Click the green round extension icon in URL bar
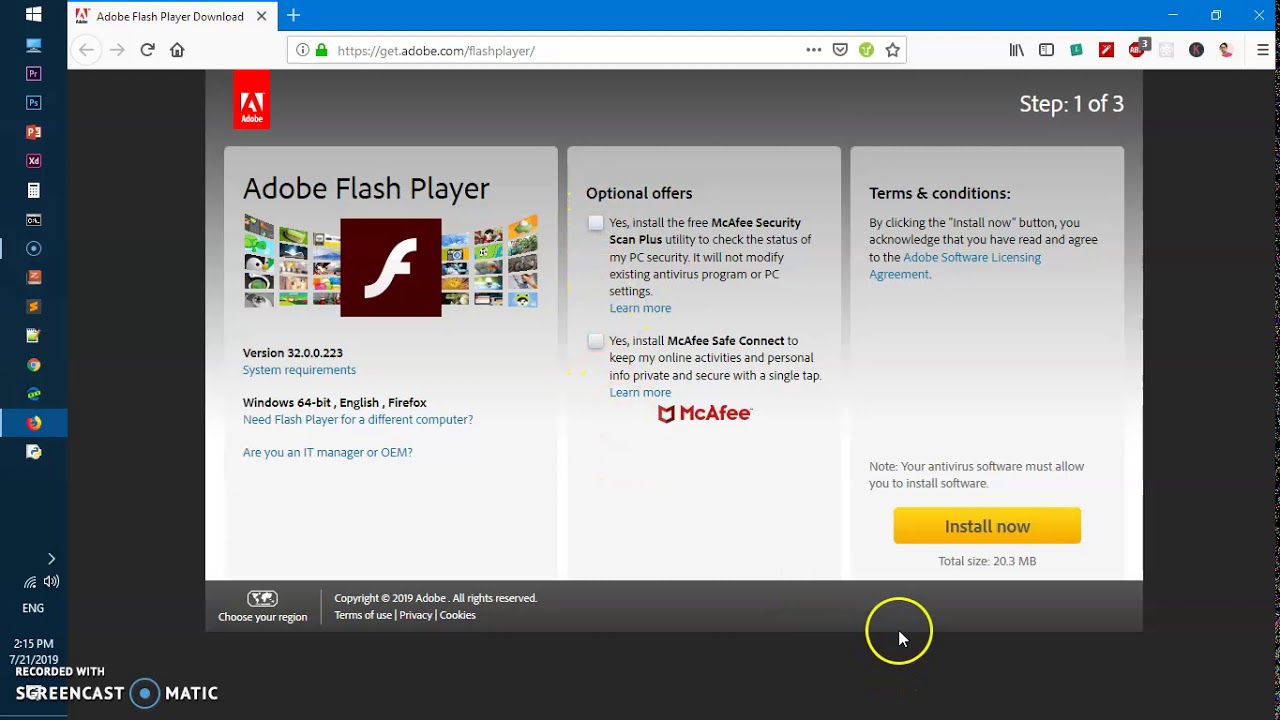This screenshot has width=1280, height=720. click(866, 50)
